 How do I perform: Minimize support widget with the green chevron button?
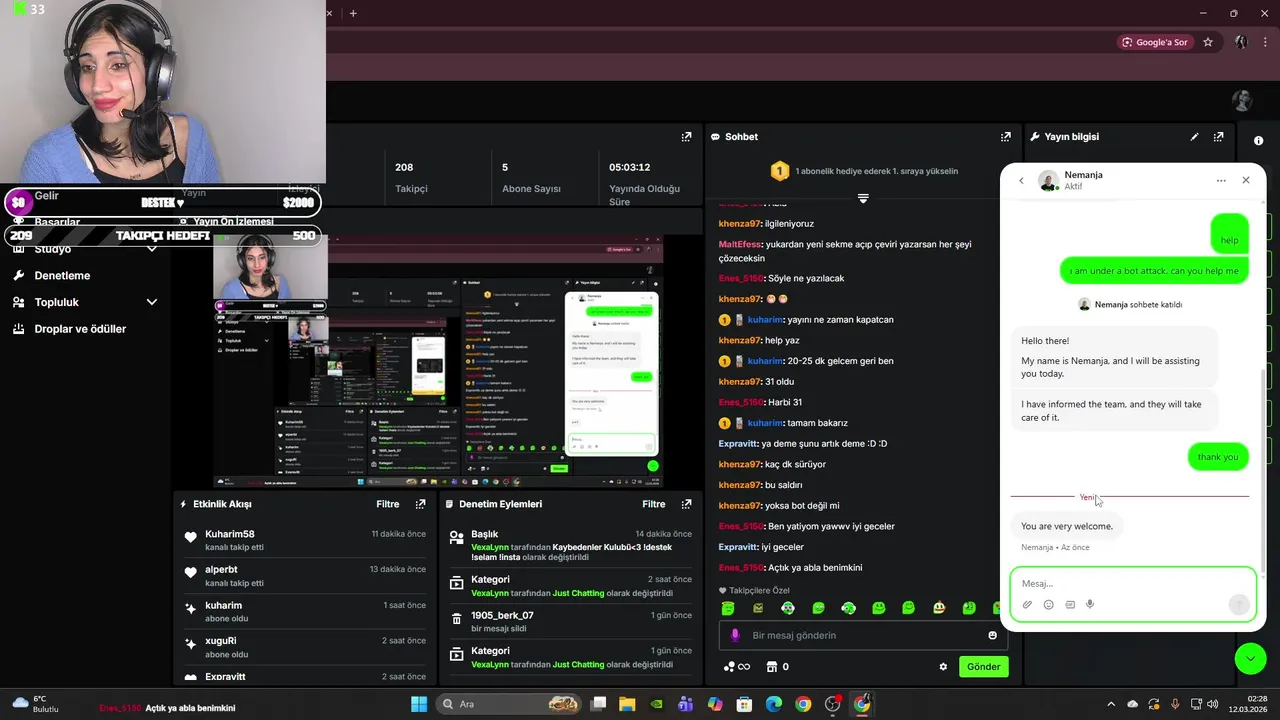point(1250,658)
